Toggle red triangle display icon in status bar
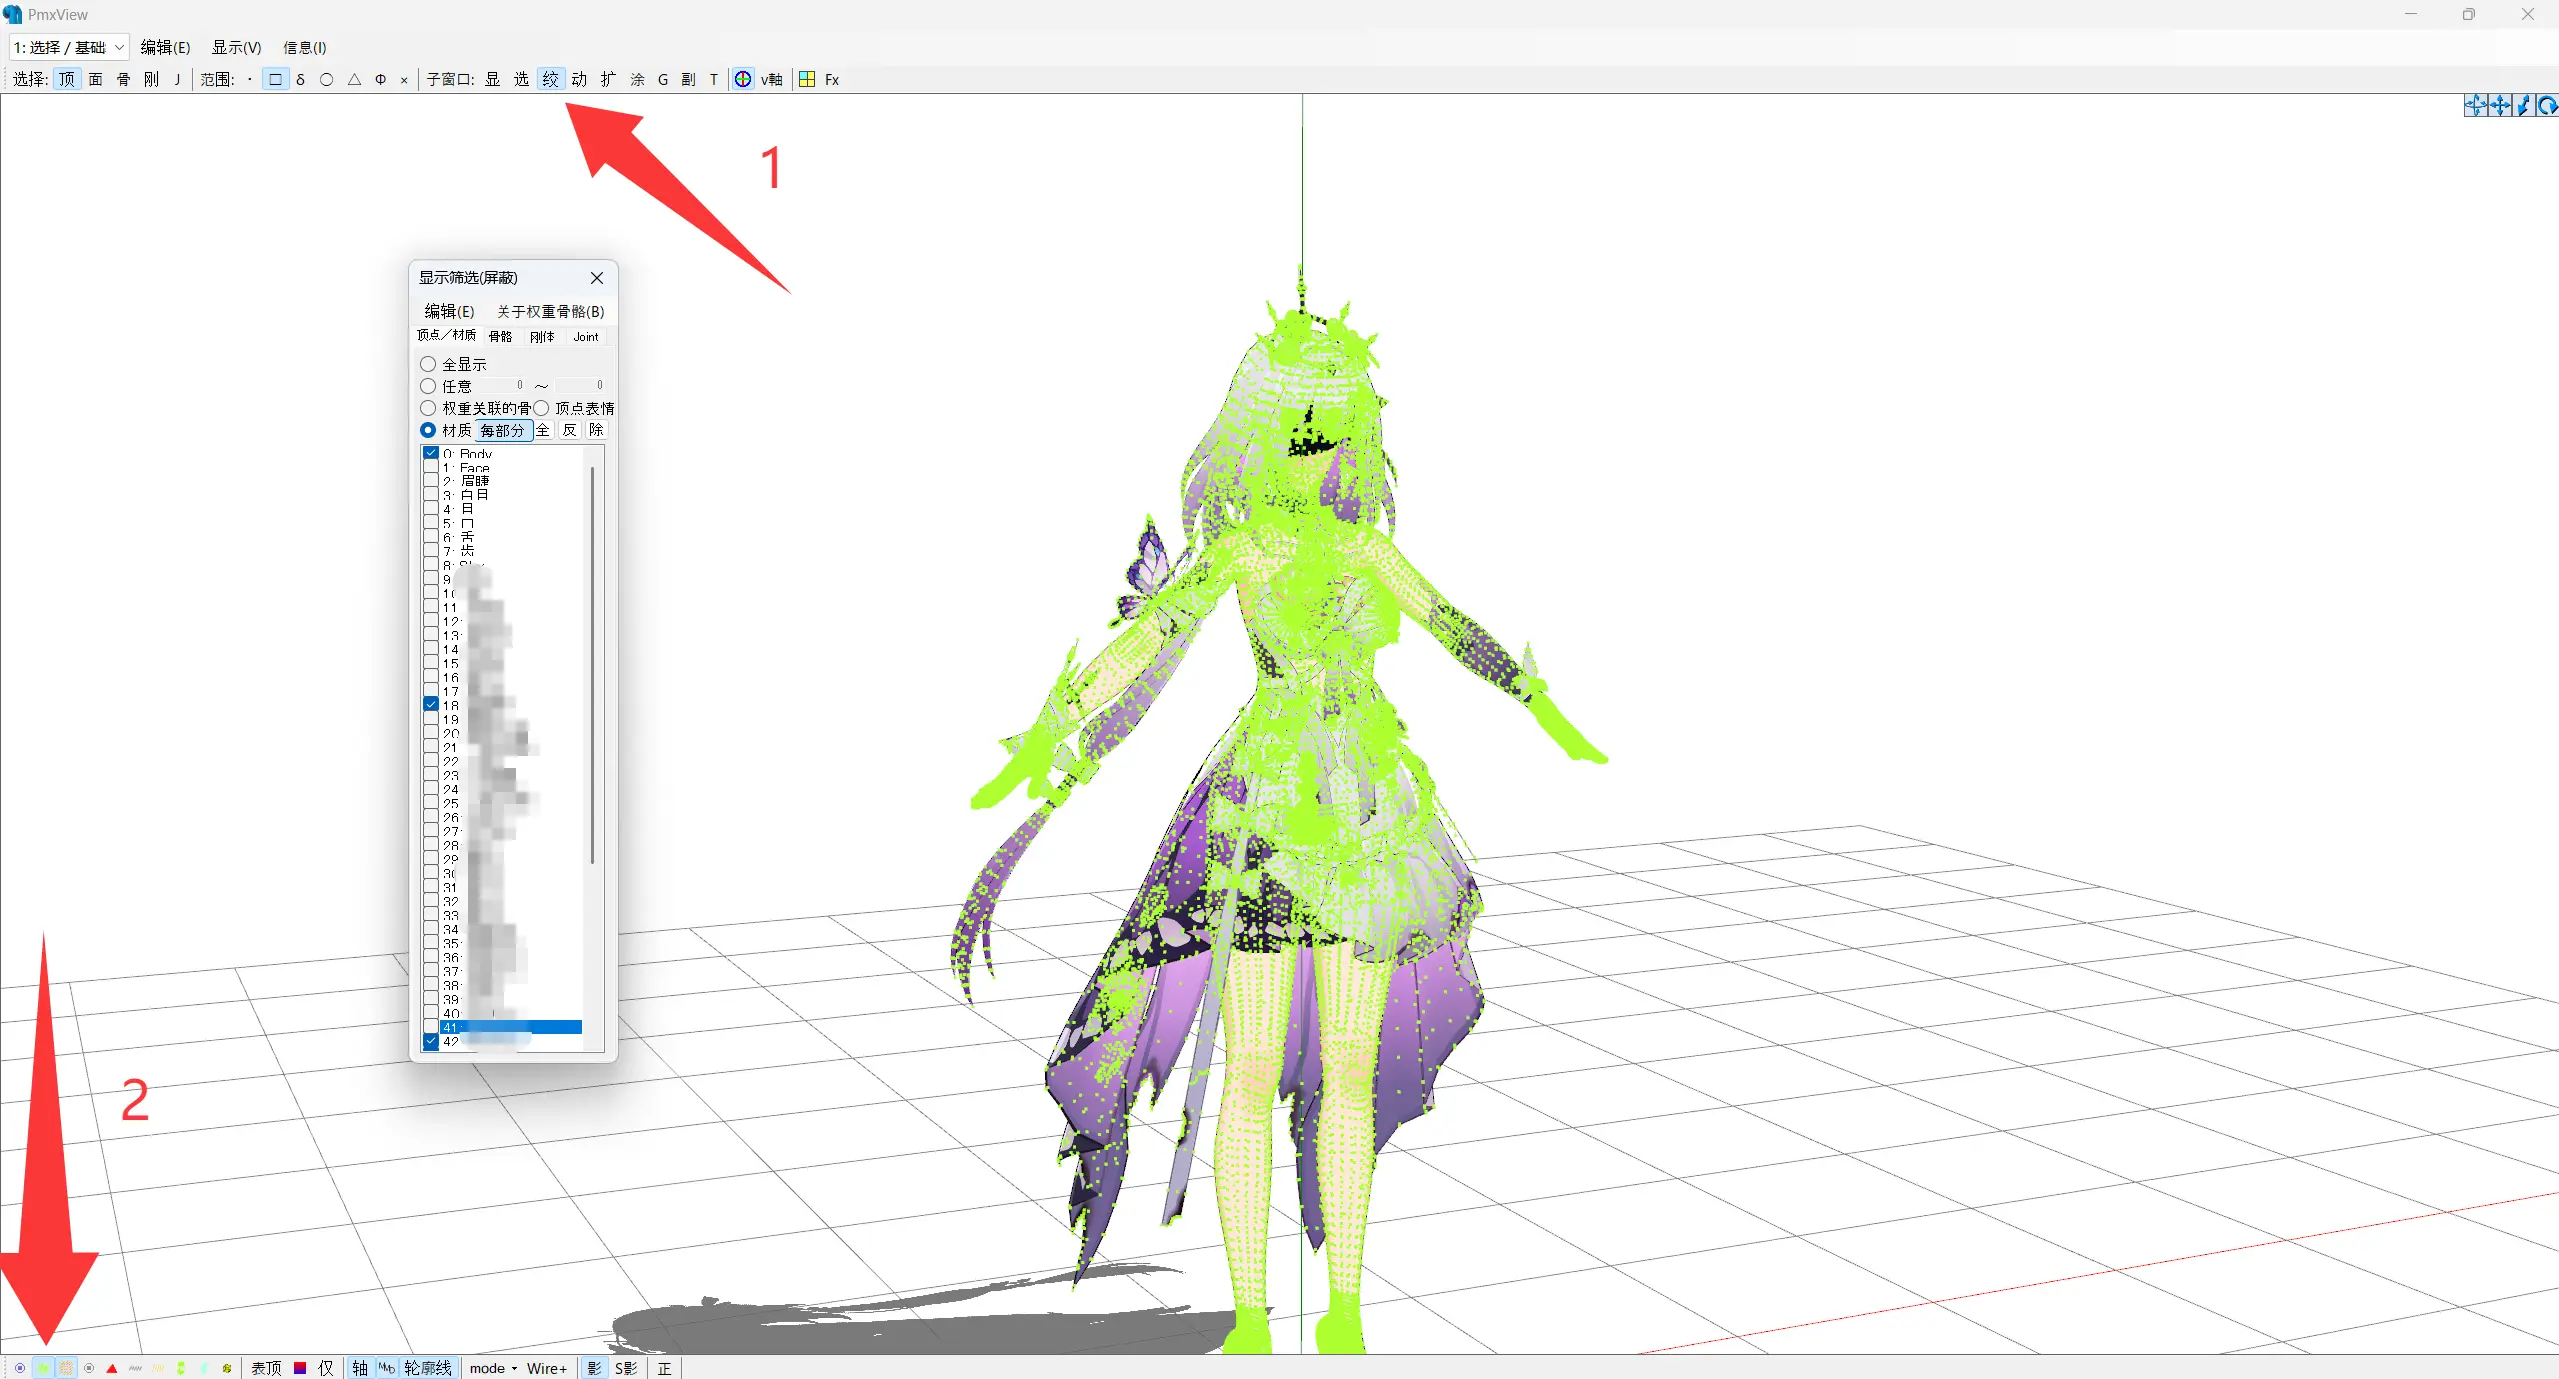The height and width of the screenshot is (1379, 2559). point(112,1368)
